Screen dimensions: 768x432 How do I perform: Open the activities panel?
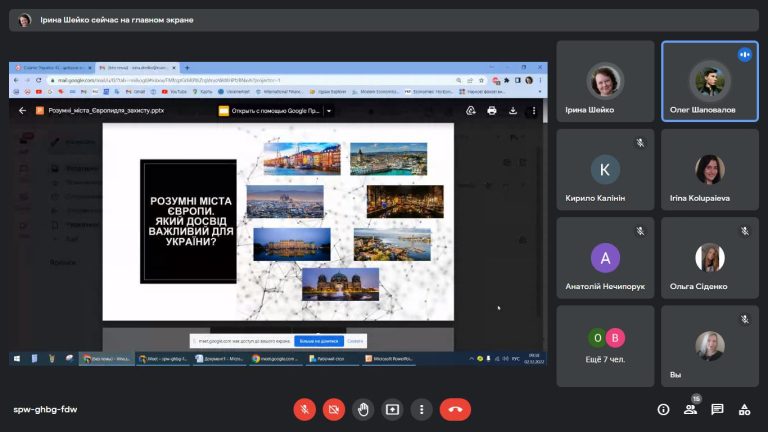(x=744, y=409)
